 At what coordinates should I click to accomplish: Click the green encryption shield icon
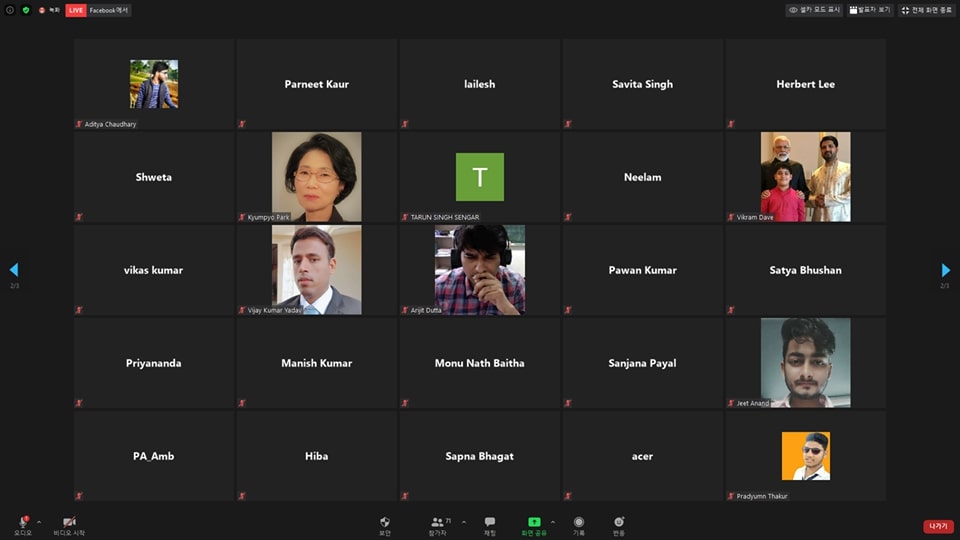[26, 10]
